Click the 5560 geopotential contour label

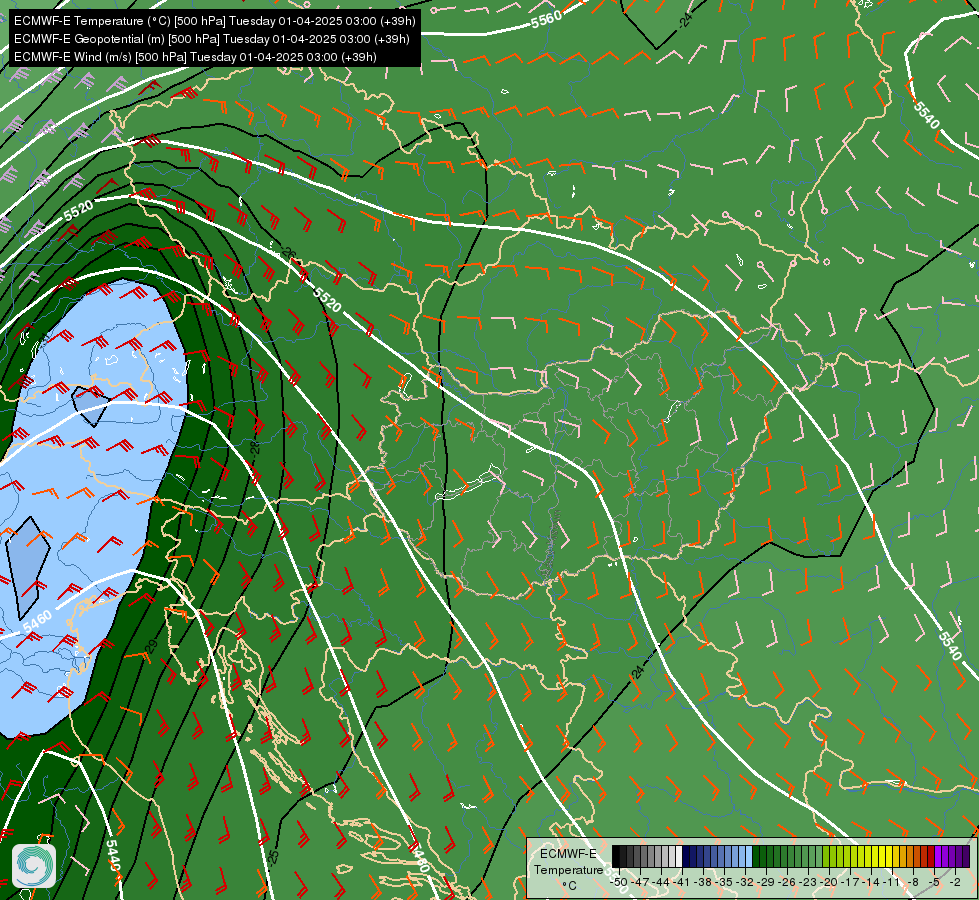546,20
